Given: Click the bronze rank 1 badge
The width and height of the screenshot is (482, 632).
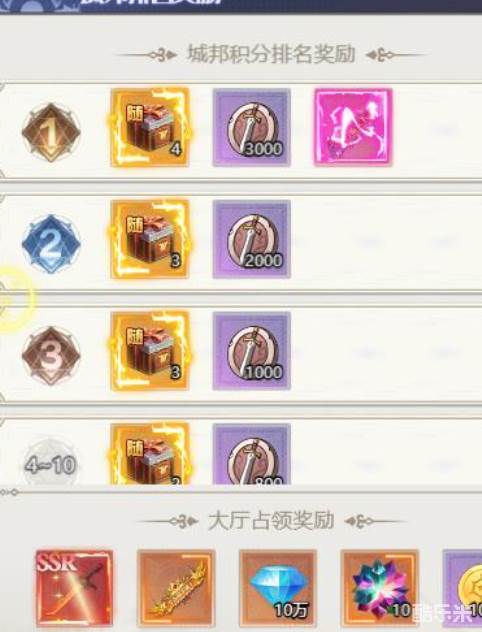Looking at the screenshot, I should tap(51, 132).
